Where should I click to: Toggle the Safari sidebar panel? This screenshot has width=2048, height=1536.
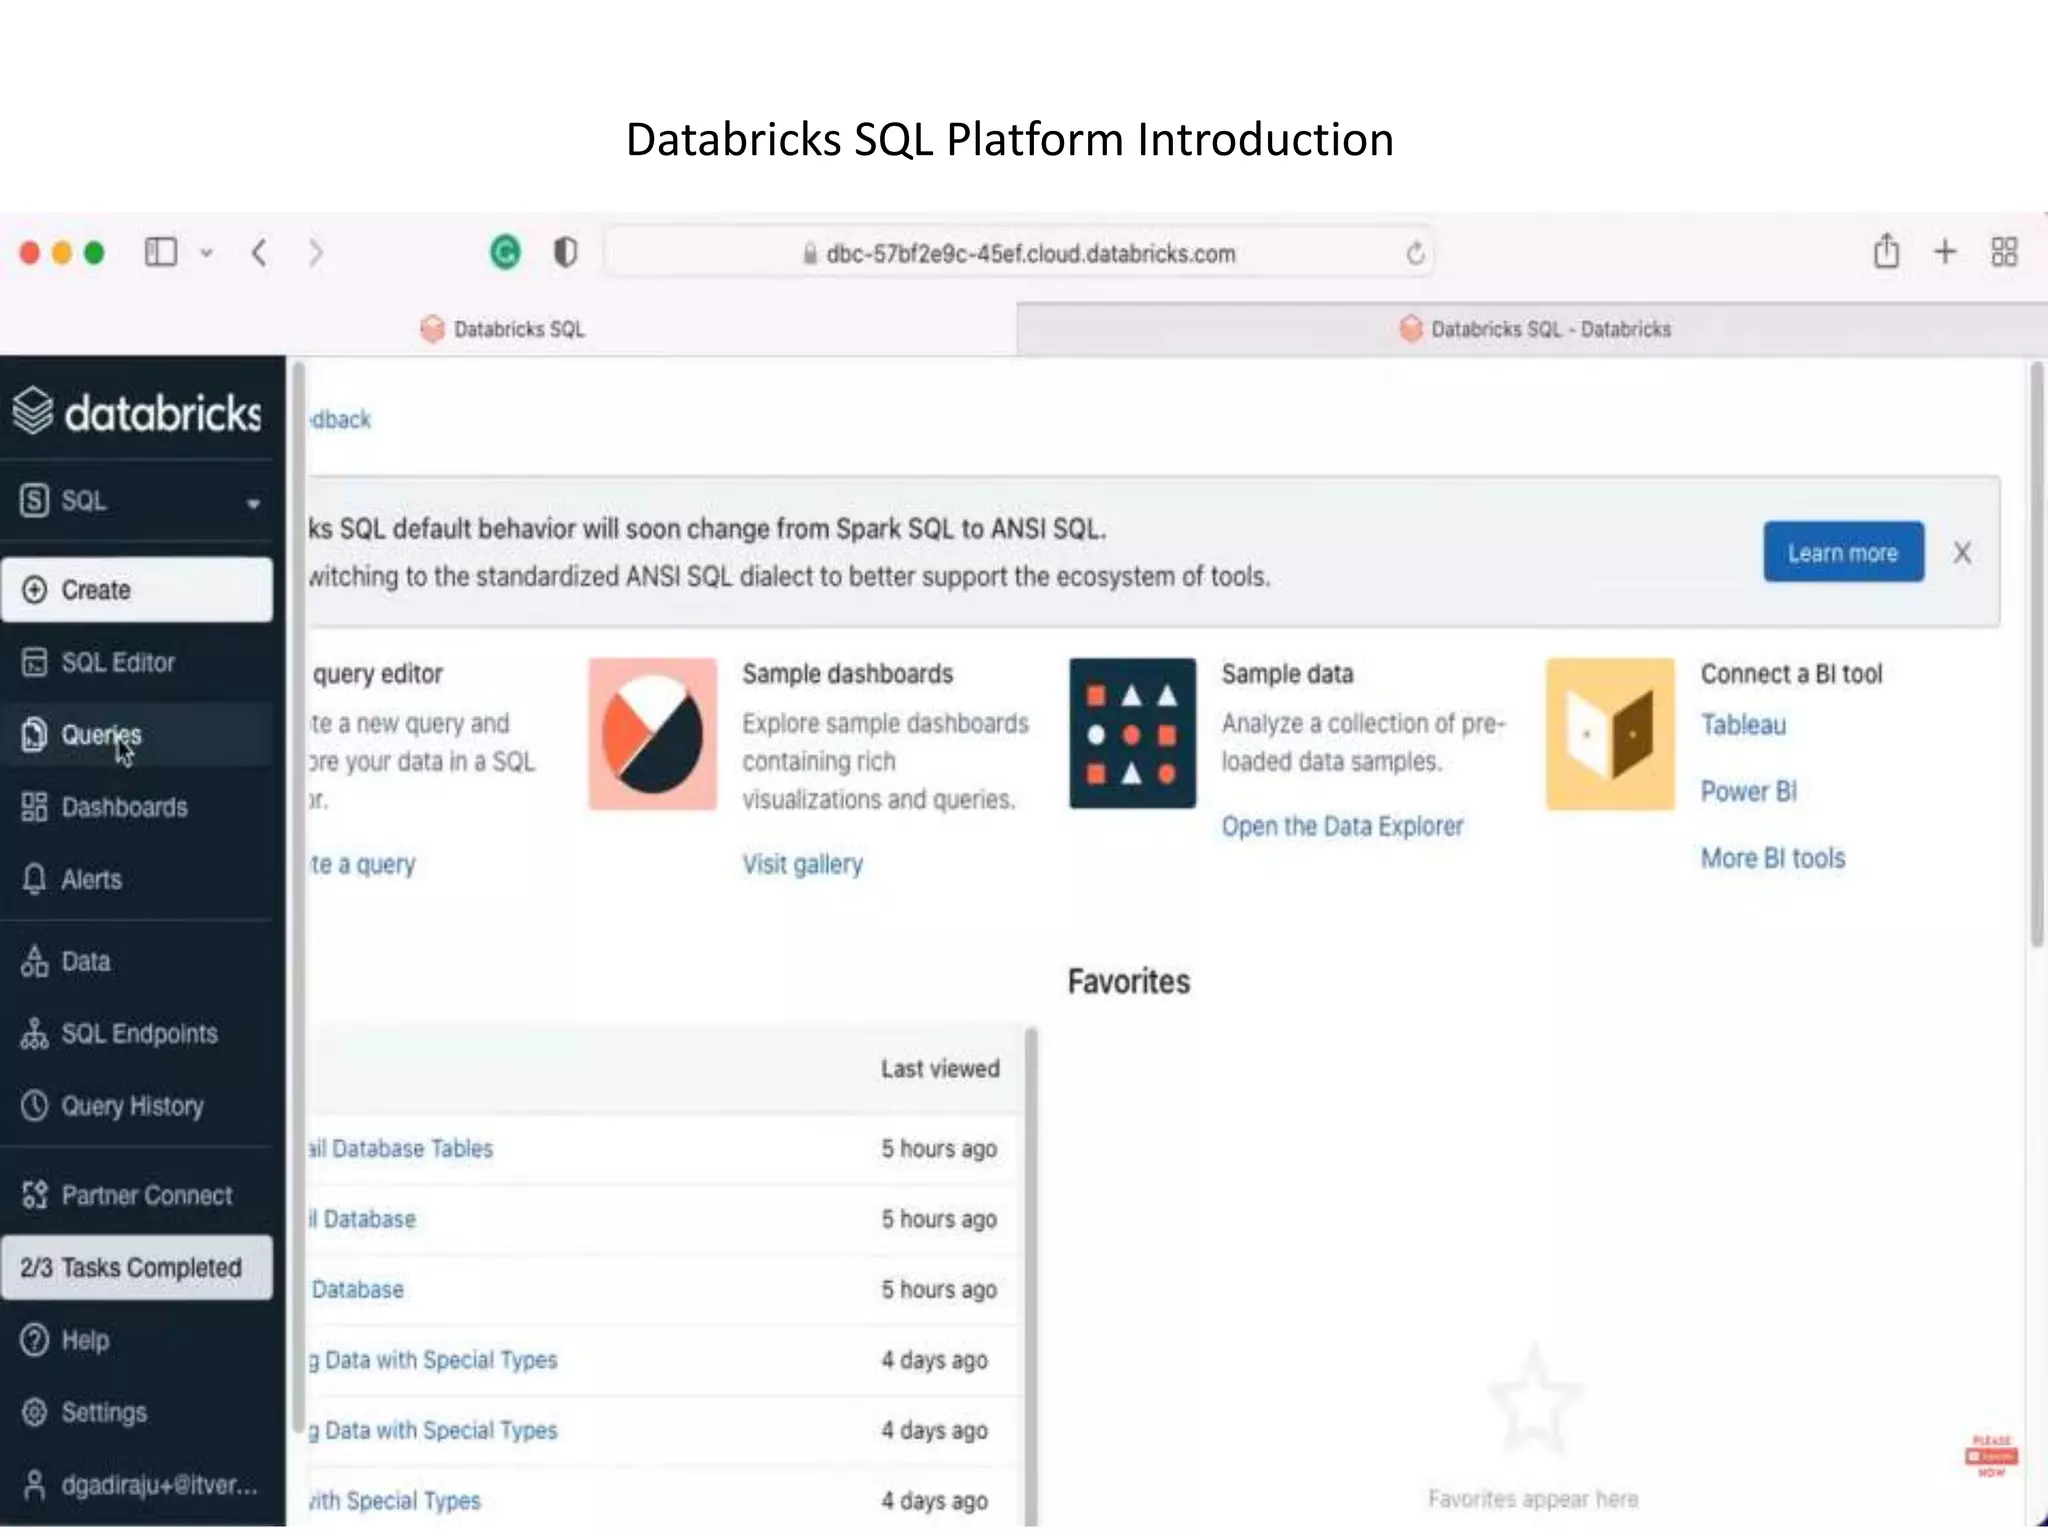click(x=161, y=252)
